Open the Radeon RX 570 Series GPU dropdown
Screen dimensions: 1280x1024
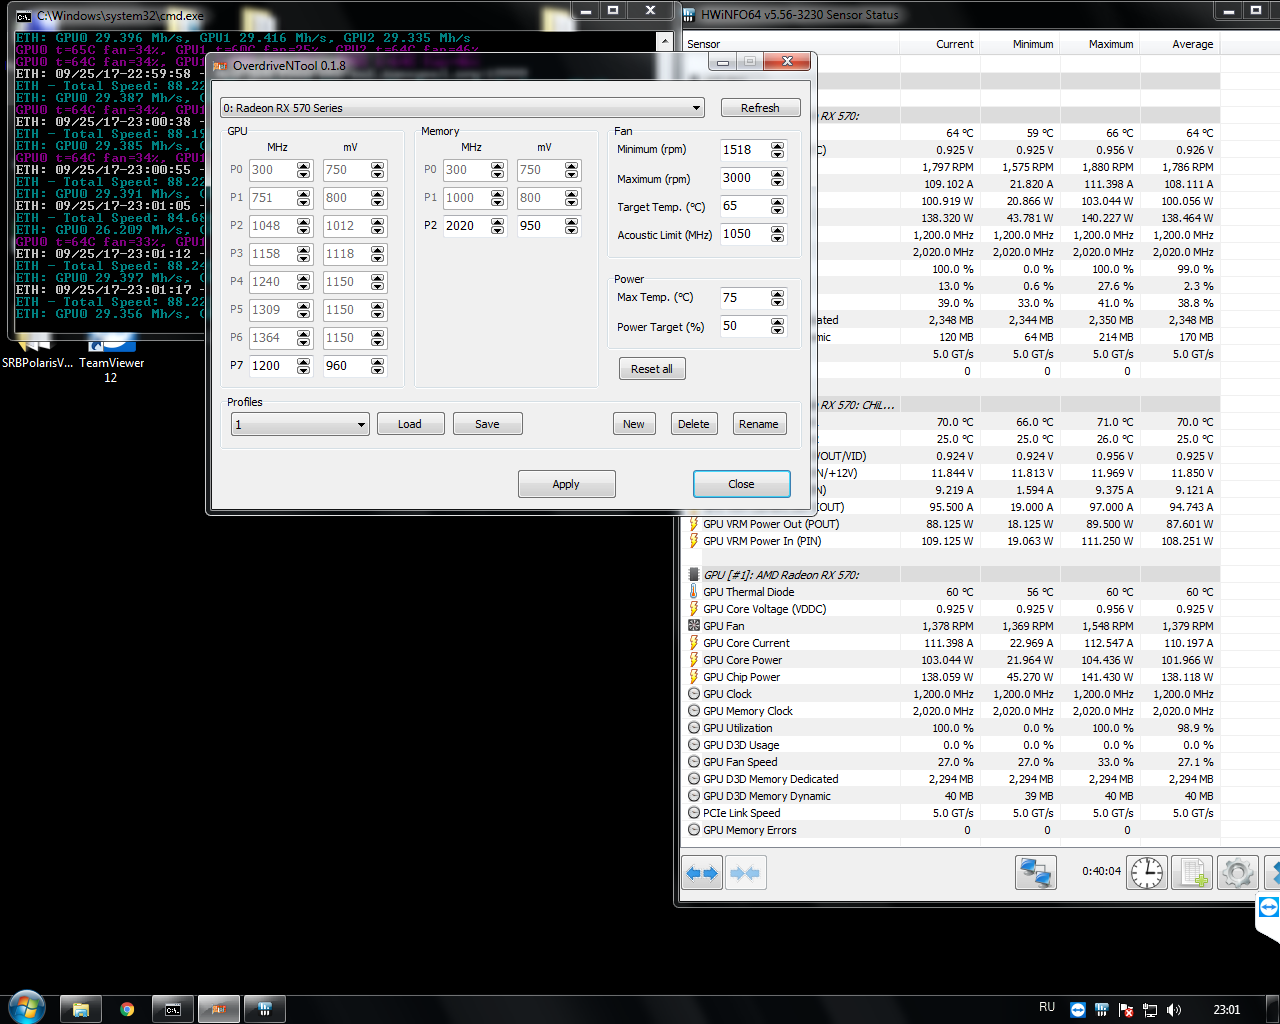click(x=462, y=108)
